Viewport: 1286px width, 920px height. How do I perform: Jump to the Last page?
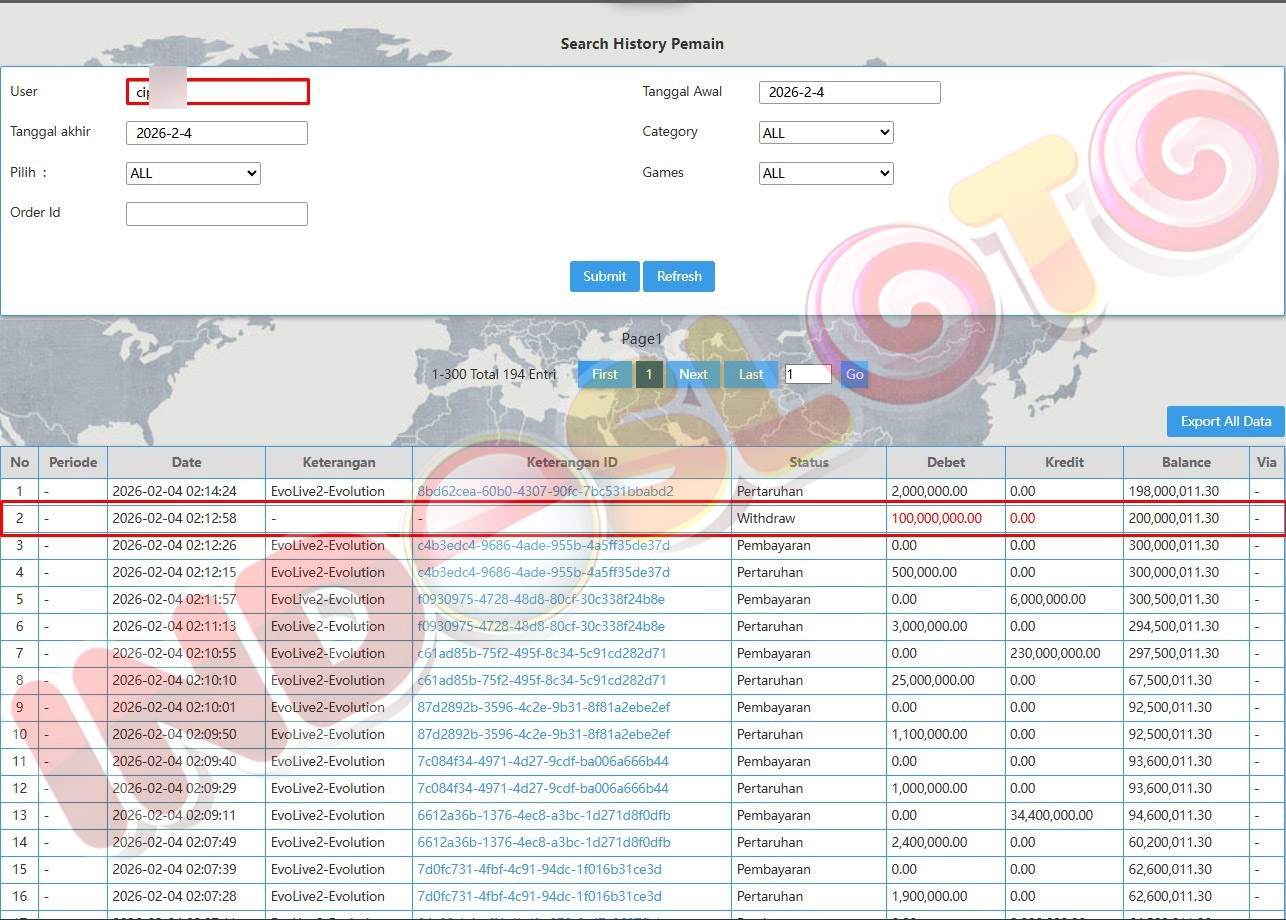coord(751,375)
